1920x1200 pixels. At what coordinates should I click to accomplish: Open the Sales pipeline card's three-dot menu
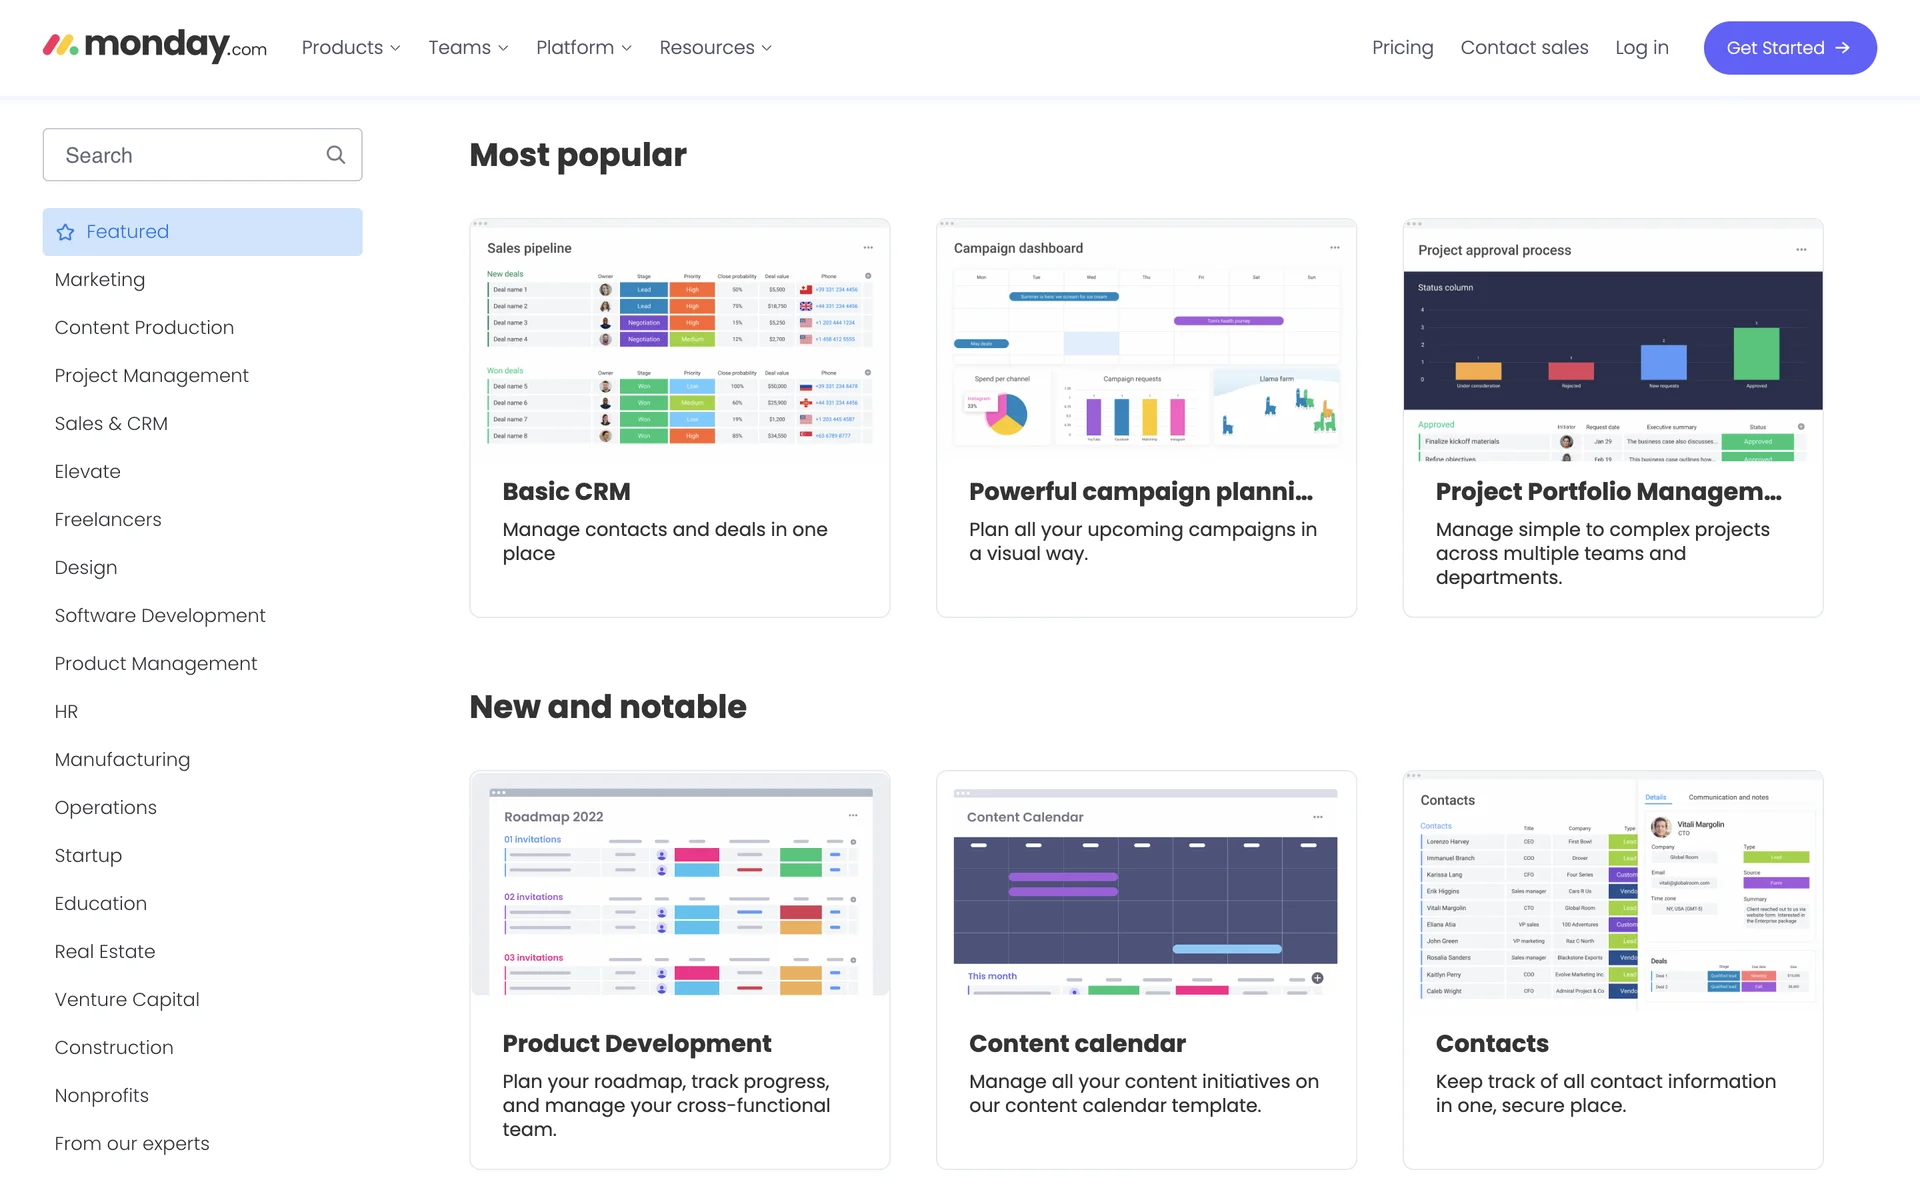click(868, 248)
